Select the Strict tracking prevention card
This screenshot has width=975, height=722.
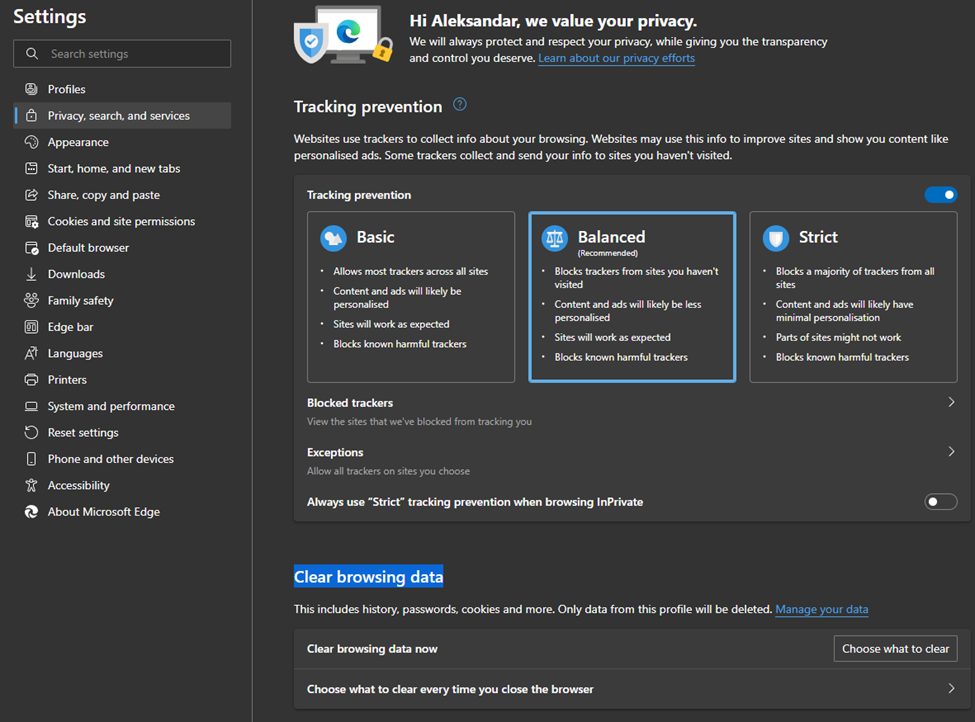click(853, 297)
